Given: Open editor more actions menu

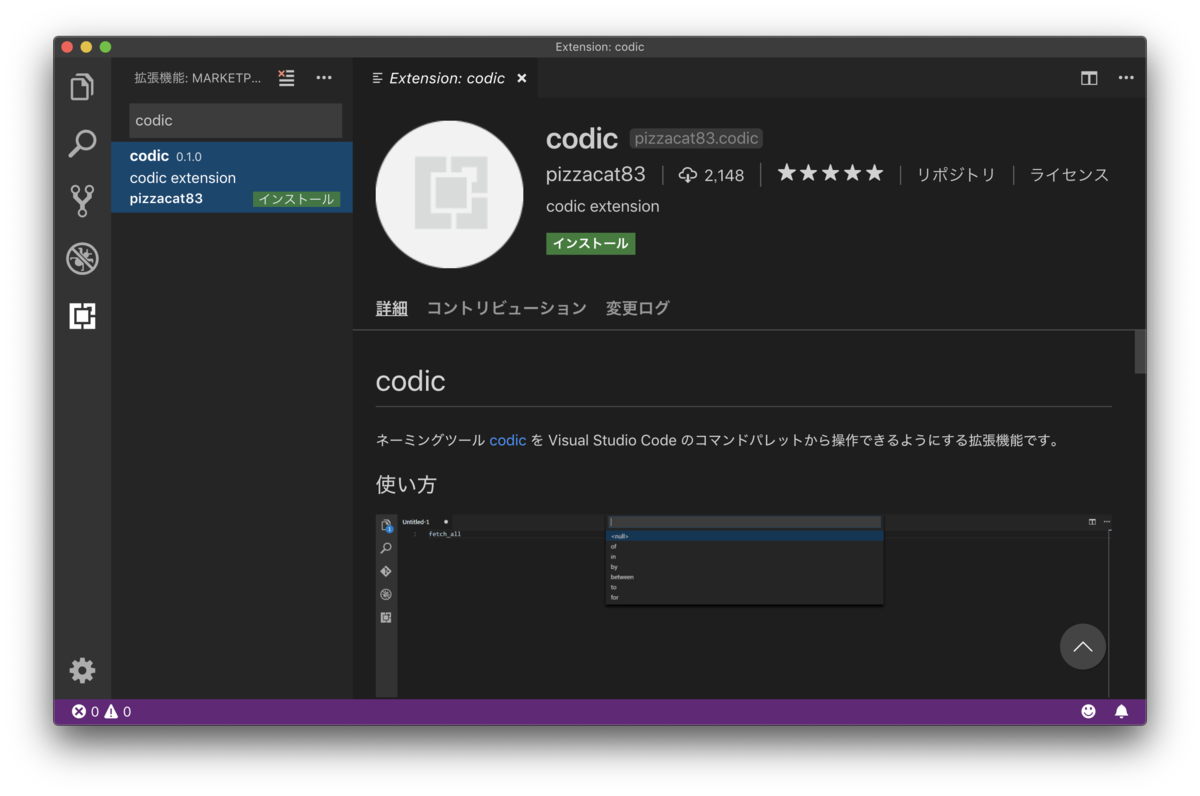Looking at the screenshot, I should pos(1126,78).
